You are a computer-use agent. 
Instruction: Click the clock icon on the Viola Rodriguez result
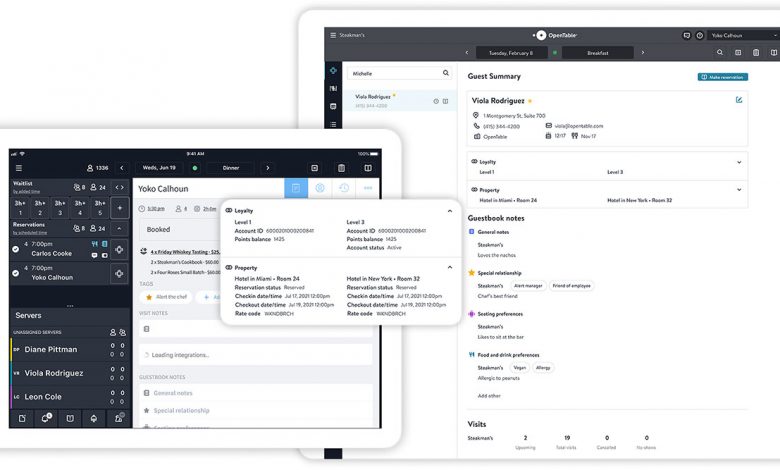[x=436, y=101]
